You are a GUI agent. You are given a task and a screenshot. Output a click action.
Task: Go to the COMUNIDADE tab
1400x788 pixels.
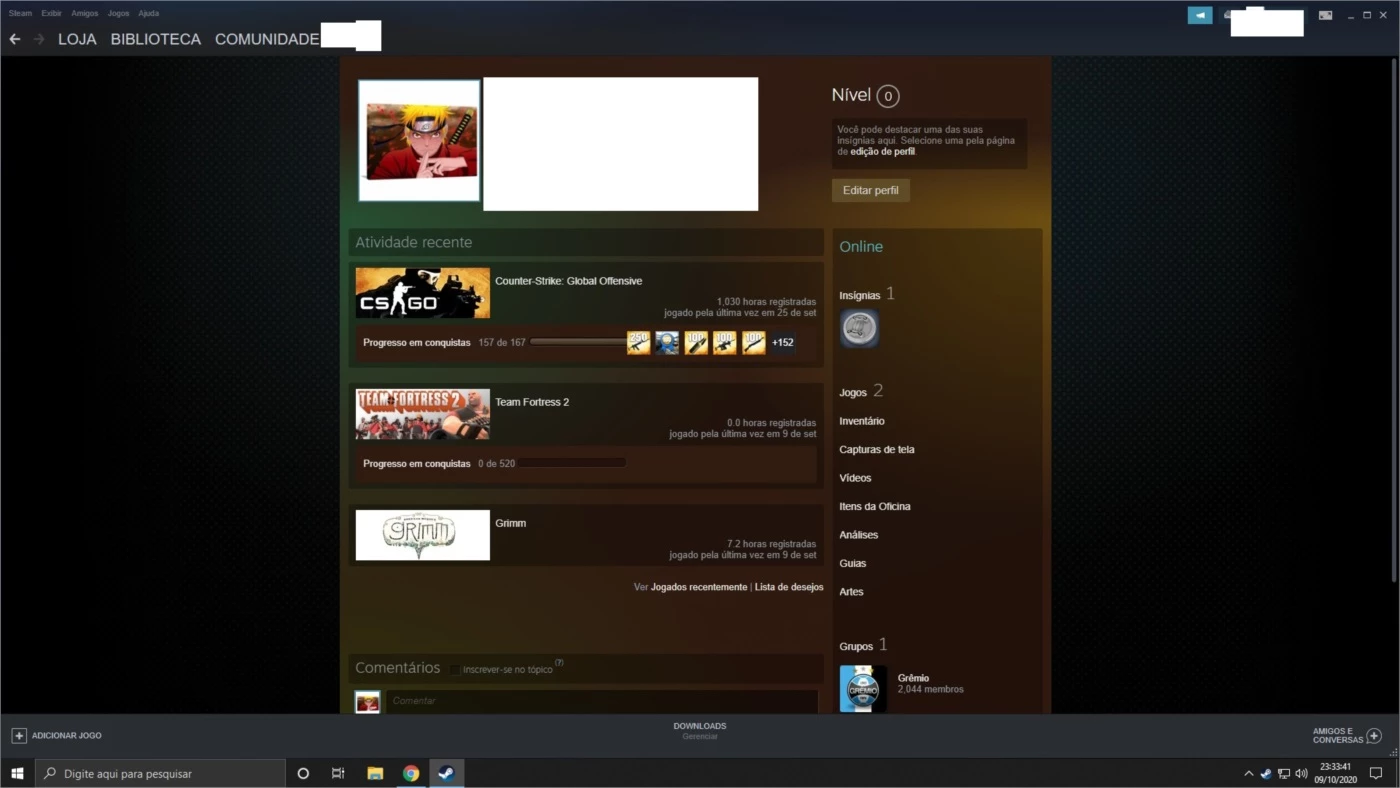(x=267, y=39)
